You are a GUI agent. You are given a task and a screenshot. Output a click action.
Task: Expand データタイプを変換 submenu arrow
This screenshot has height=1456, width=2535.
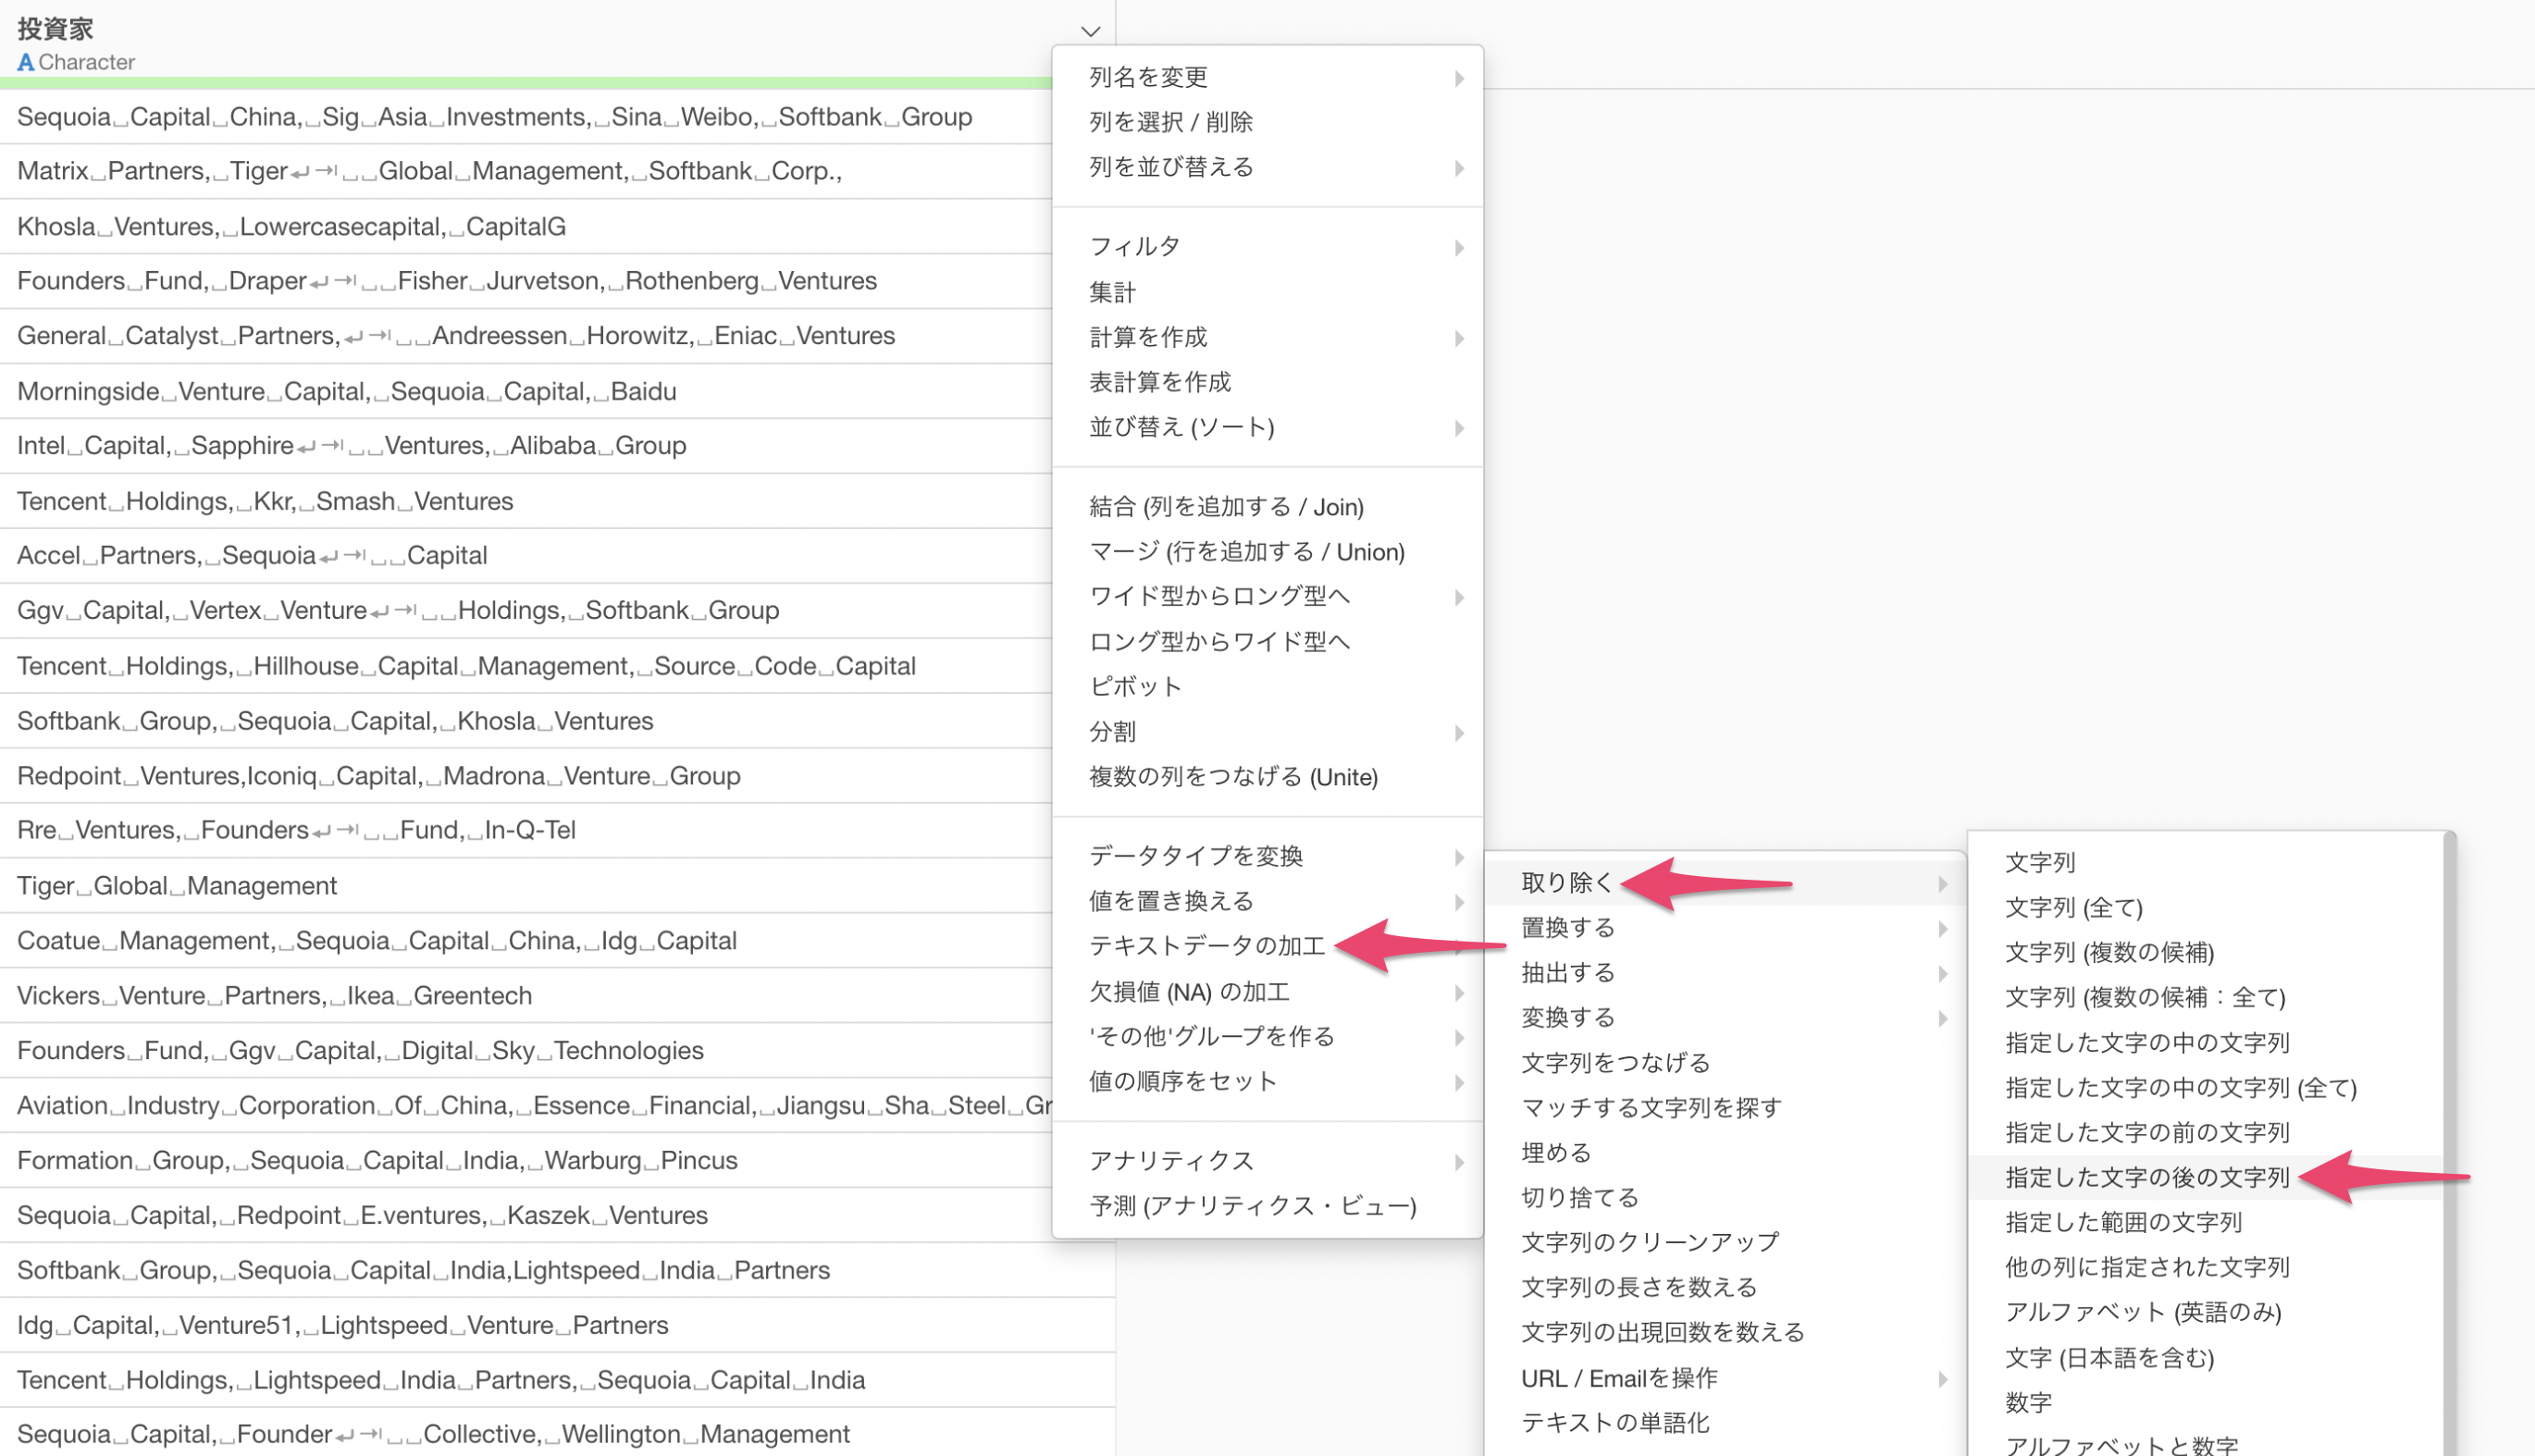tap(1459, 857)
